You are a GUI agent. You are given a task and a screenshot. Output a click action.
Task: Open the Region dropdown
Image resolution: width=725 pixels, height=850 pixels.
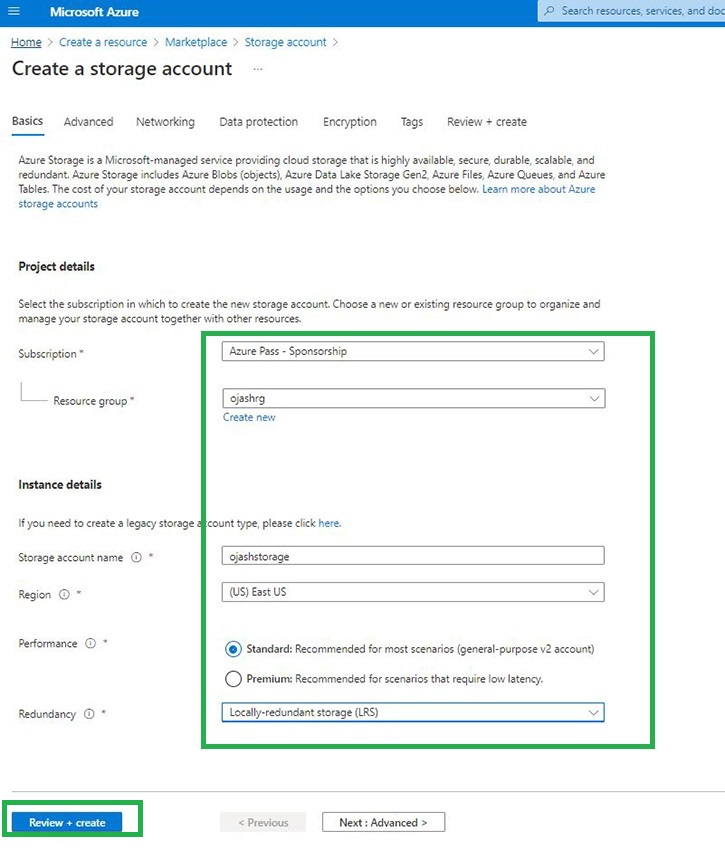tap(413, 592)
